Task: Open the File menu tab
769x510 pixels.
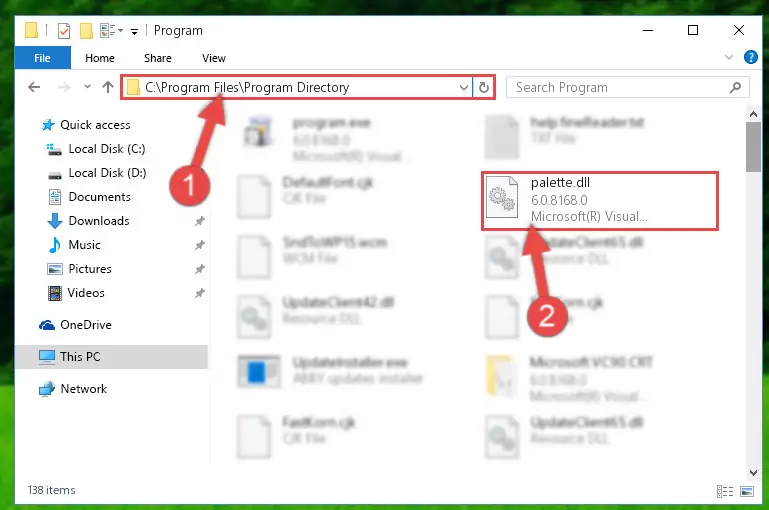Action: 43,58
